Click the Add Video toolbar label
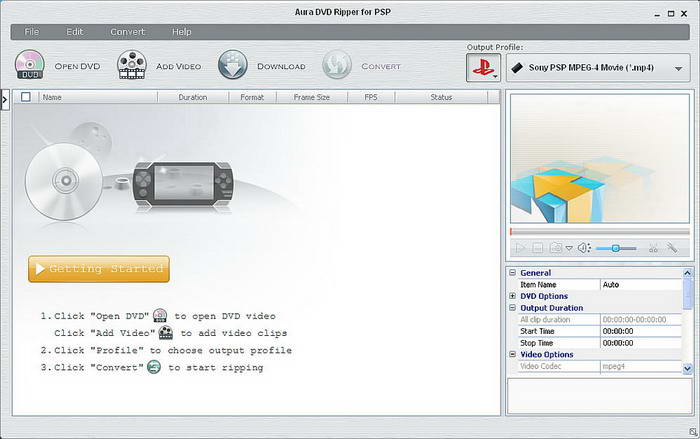This screenshot has width=700, height=439. coord(179,66)
